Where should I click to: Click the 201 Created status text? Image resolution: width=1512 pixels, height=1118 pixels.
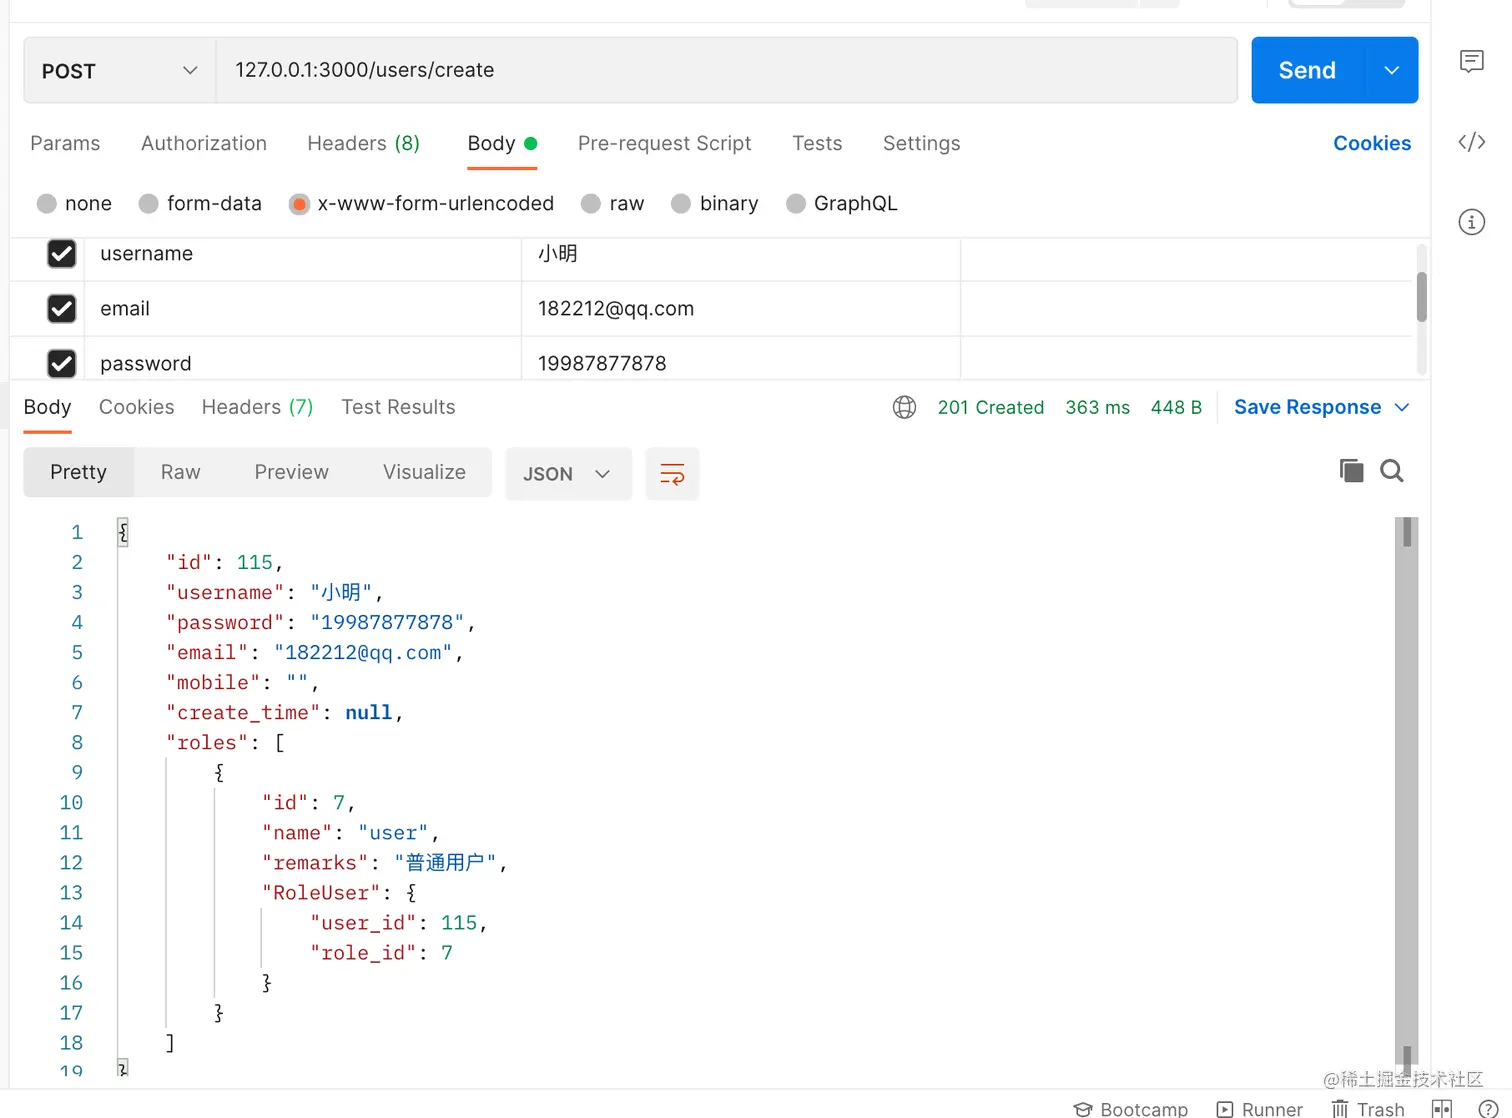[x=991, y=407]
